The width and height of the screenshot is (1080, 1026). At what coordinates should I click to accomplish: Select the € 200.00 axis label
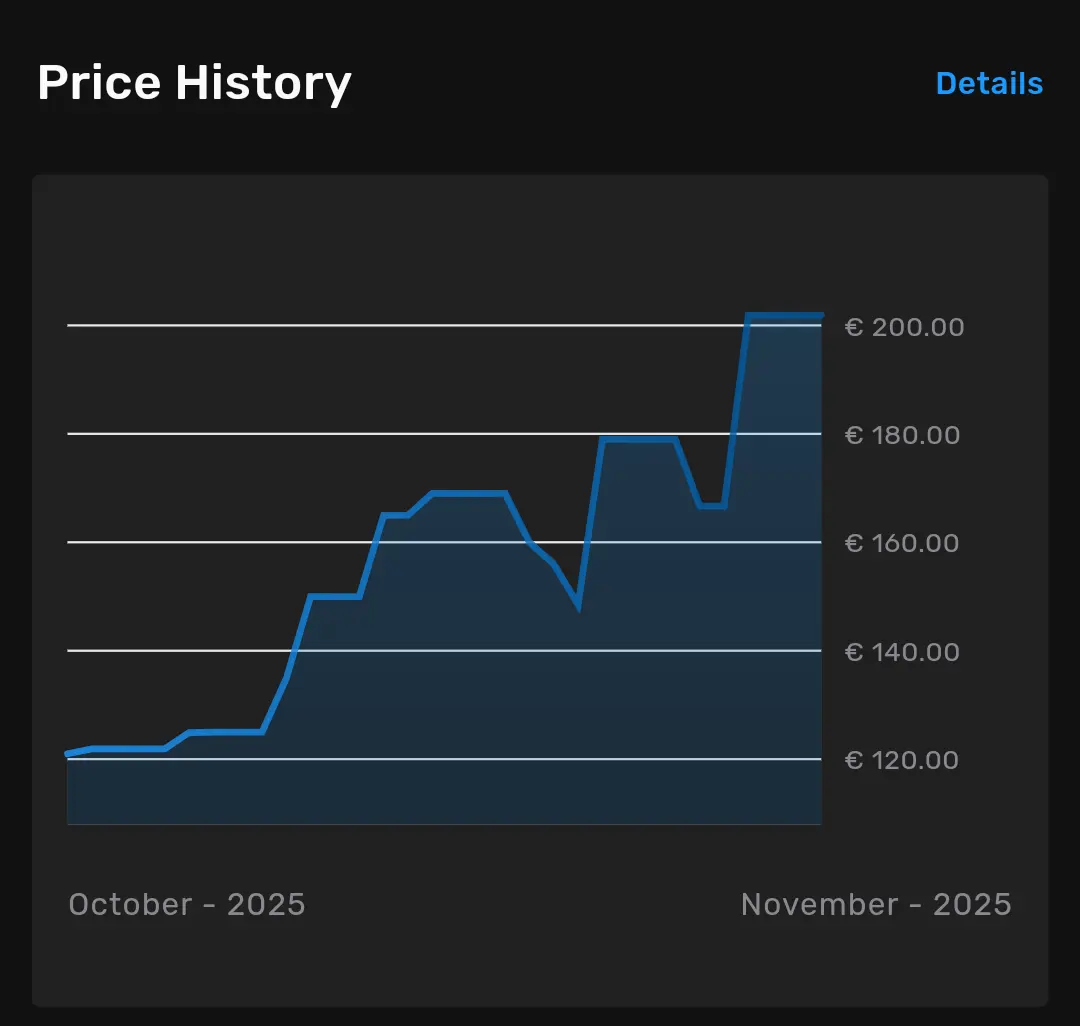click(904, 327)
